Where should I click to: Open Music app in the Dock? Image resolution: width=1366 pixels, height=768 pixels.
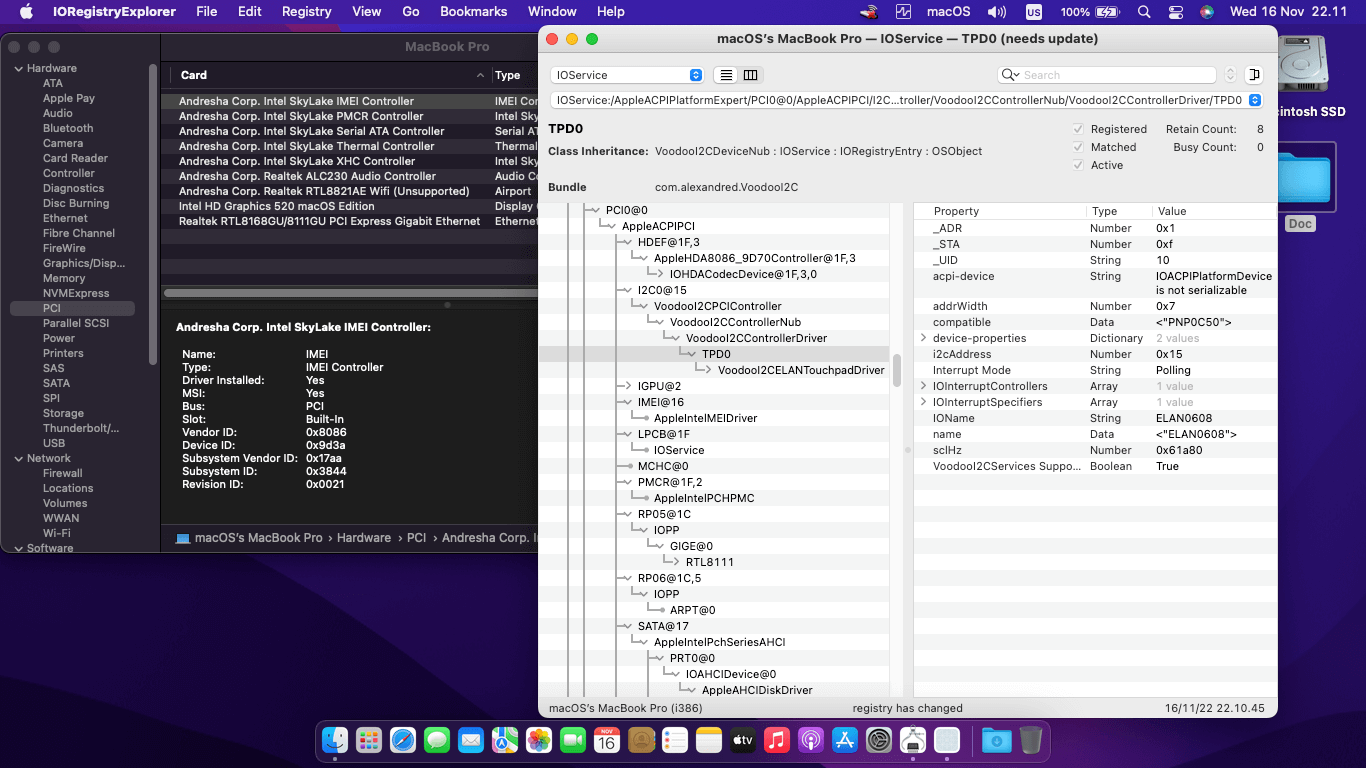click(777, 740)
